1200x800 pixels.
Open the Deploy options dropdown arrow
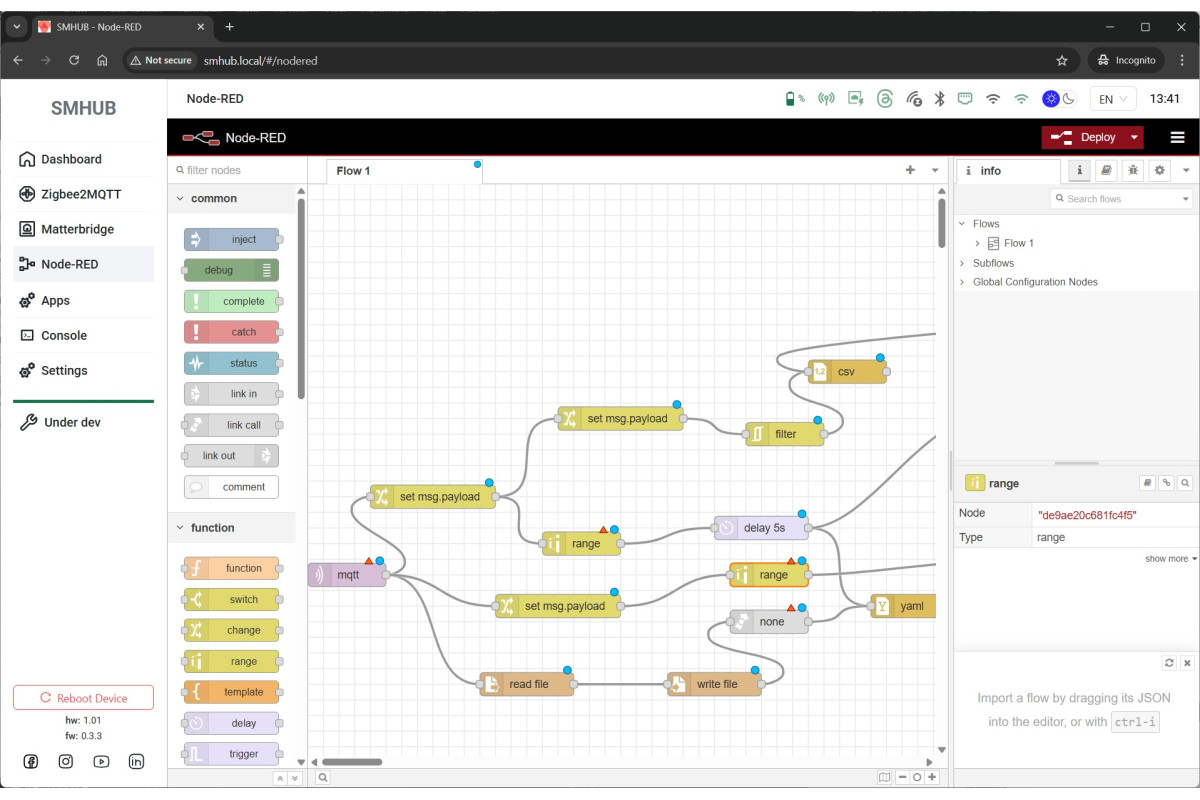tap(1134, 138)
